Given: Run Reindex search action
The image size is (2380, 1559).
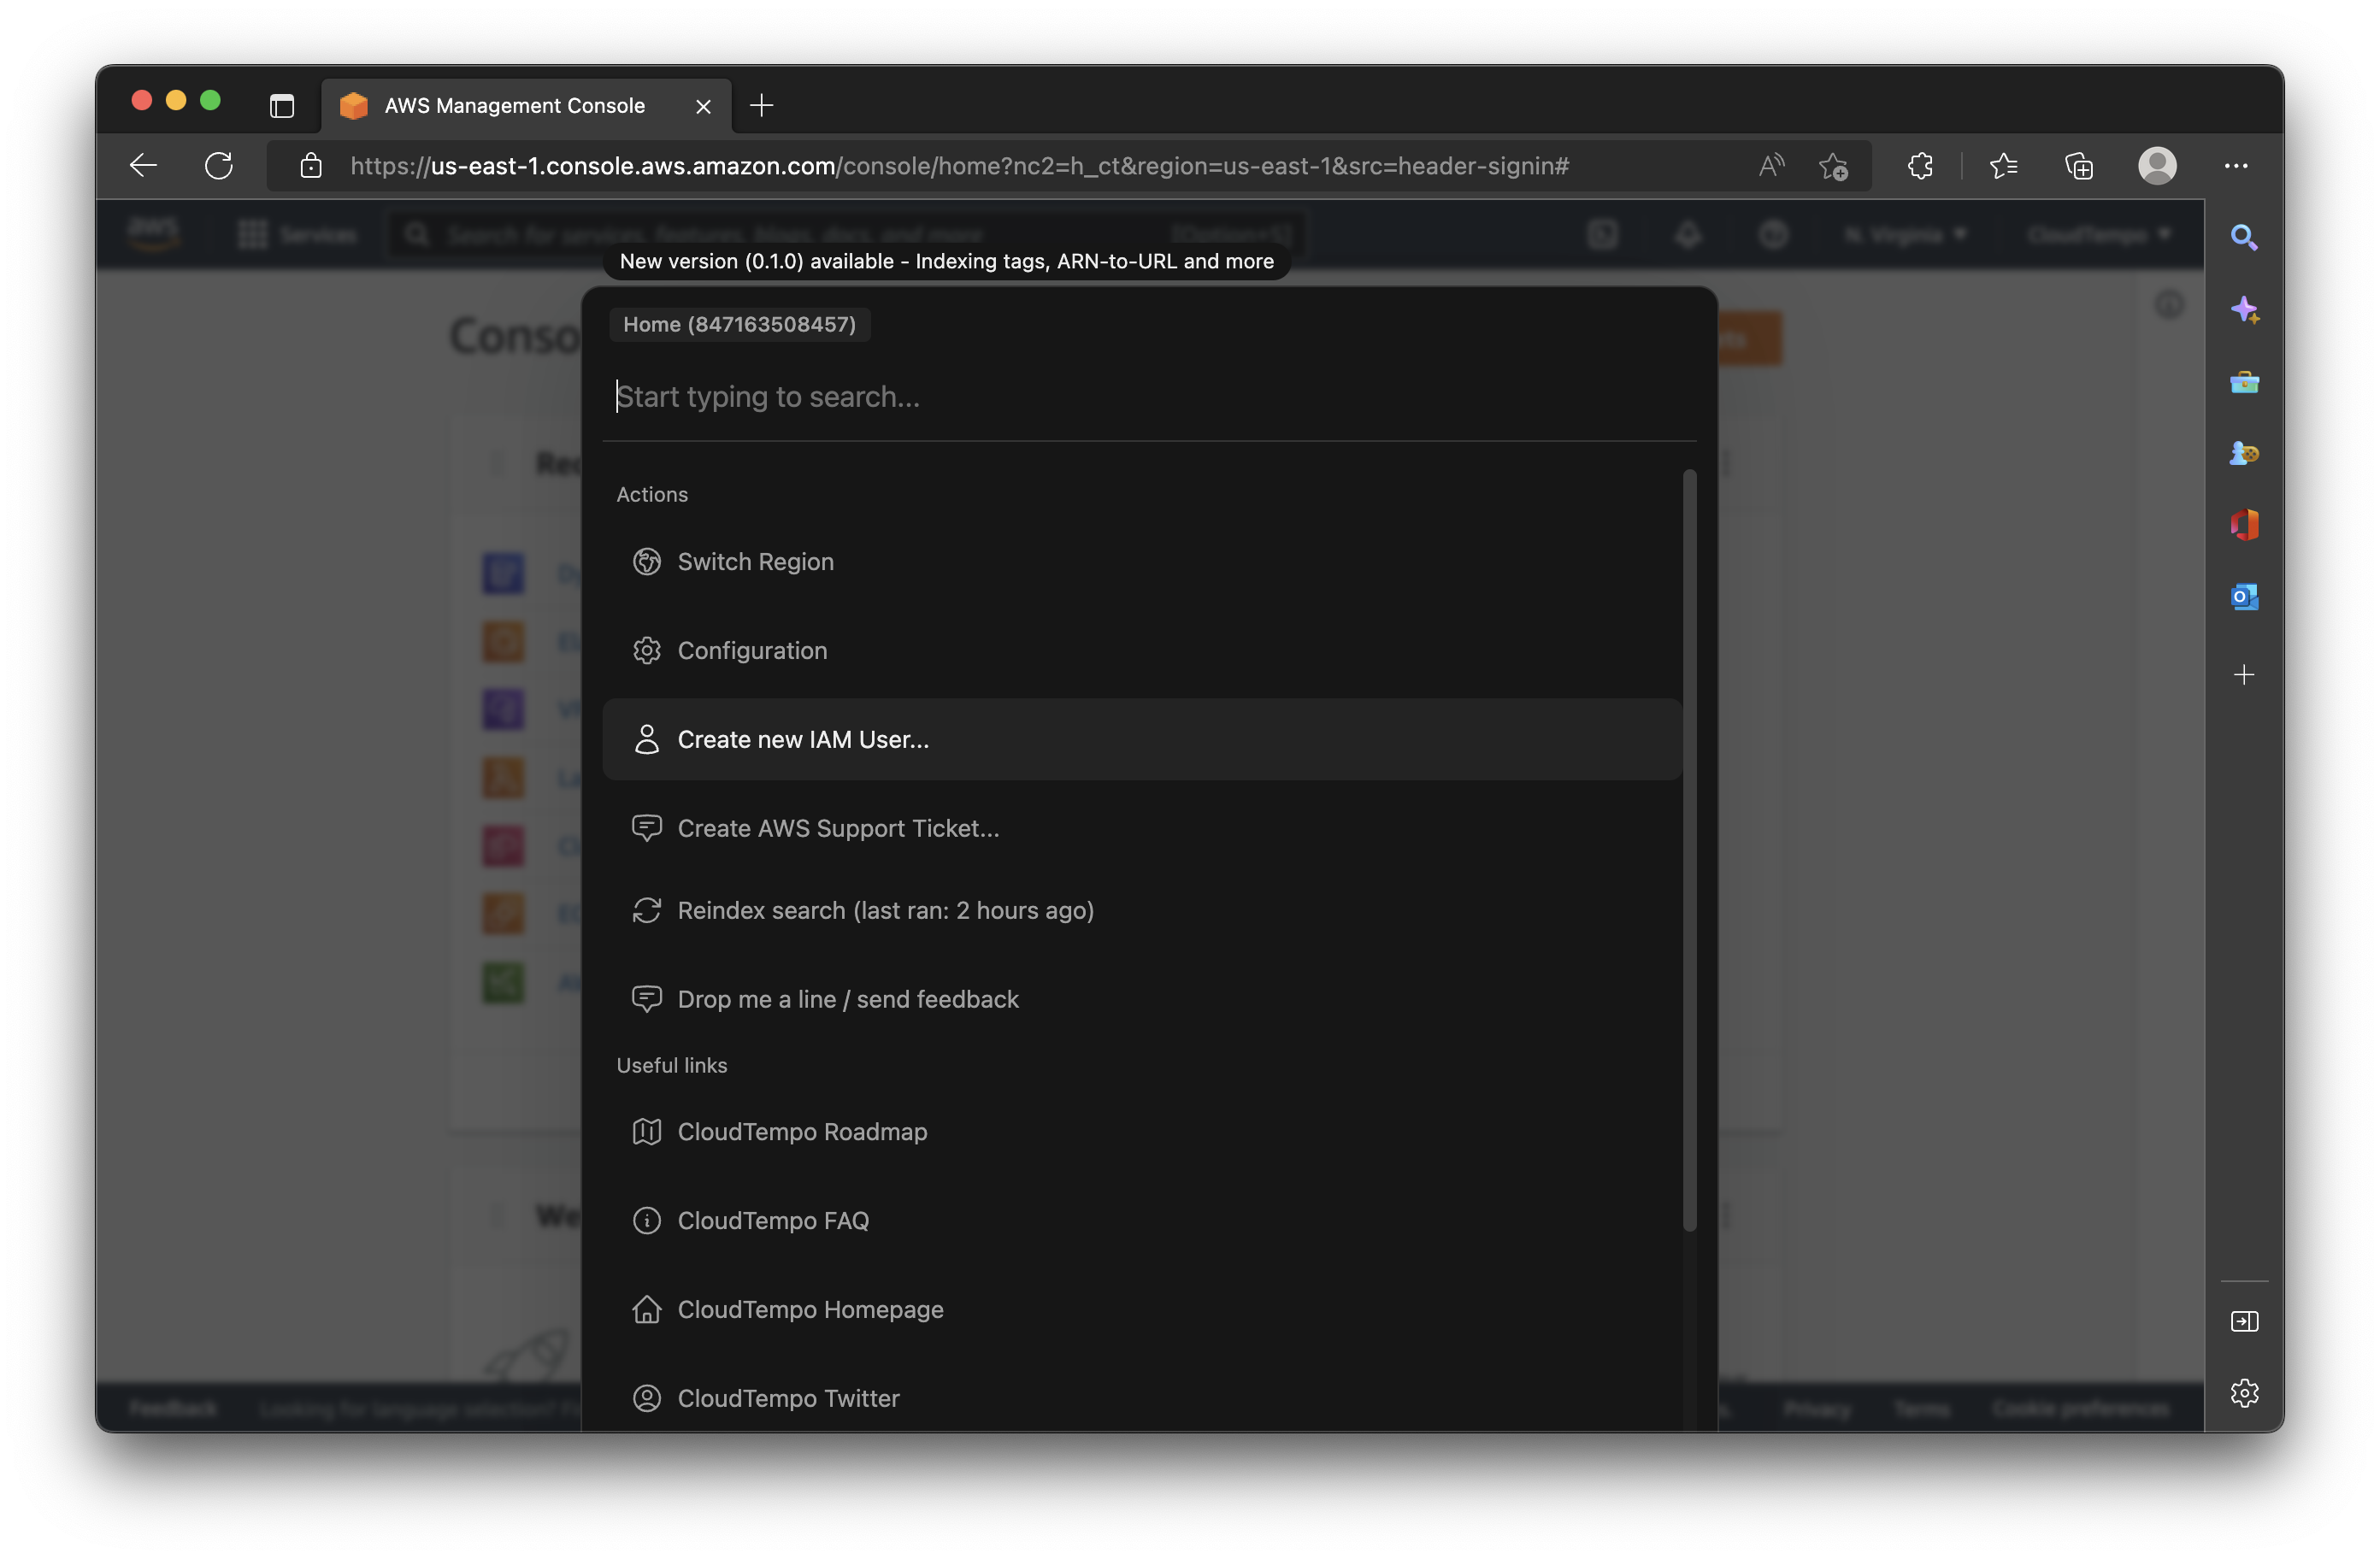Looking at the screenshot, I should click(x=1142, y=910).
